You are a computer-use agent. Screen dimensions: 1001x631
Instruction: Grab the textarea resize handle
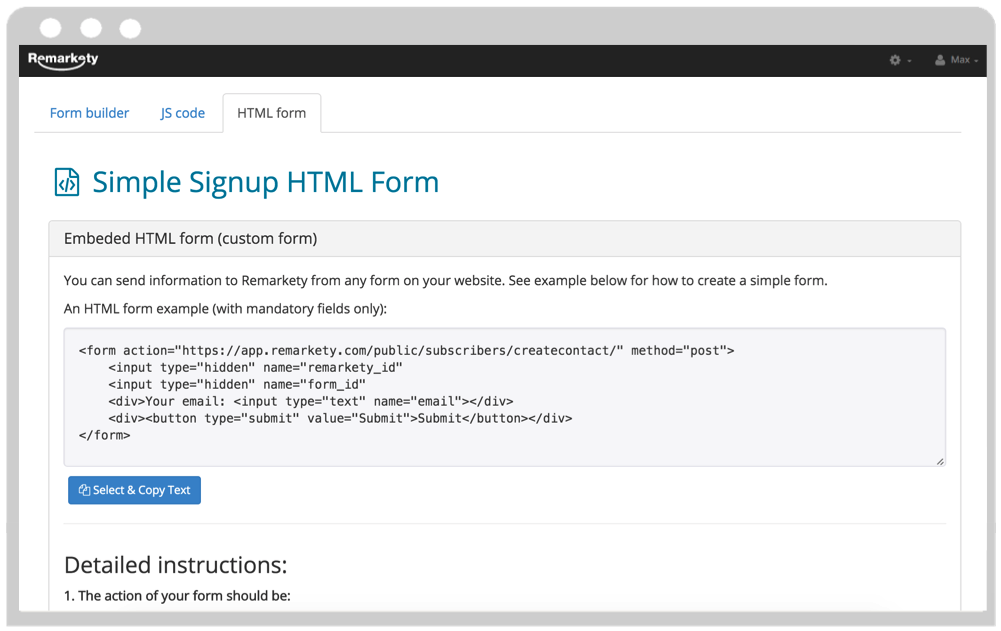940,461
